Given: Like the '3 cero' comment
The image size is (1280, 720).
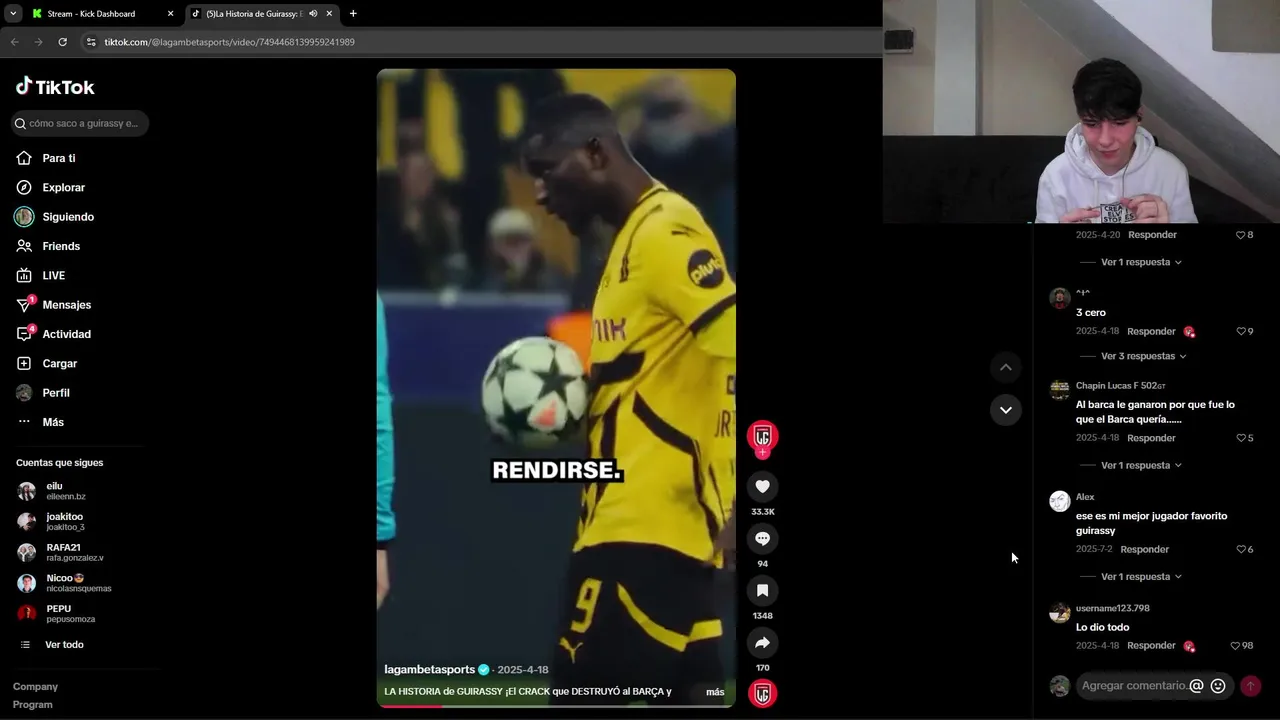Looking at the screenshot, I should point(1241,331).
